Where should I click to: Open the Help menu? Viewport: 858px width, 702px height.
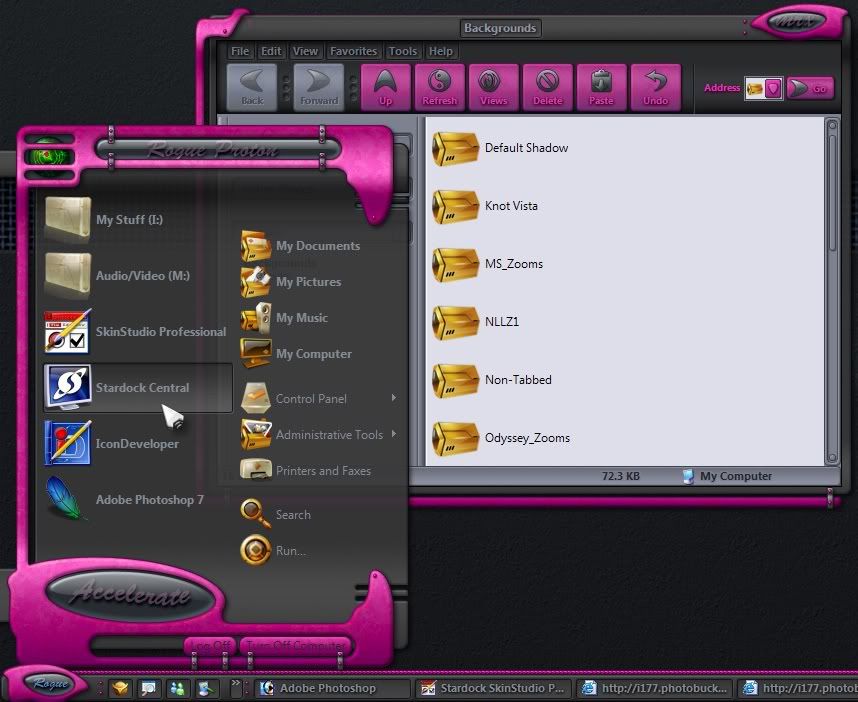[440, 51]
